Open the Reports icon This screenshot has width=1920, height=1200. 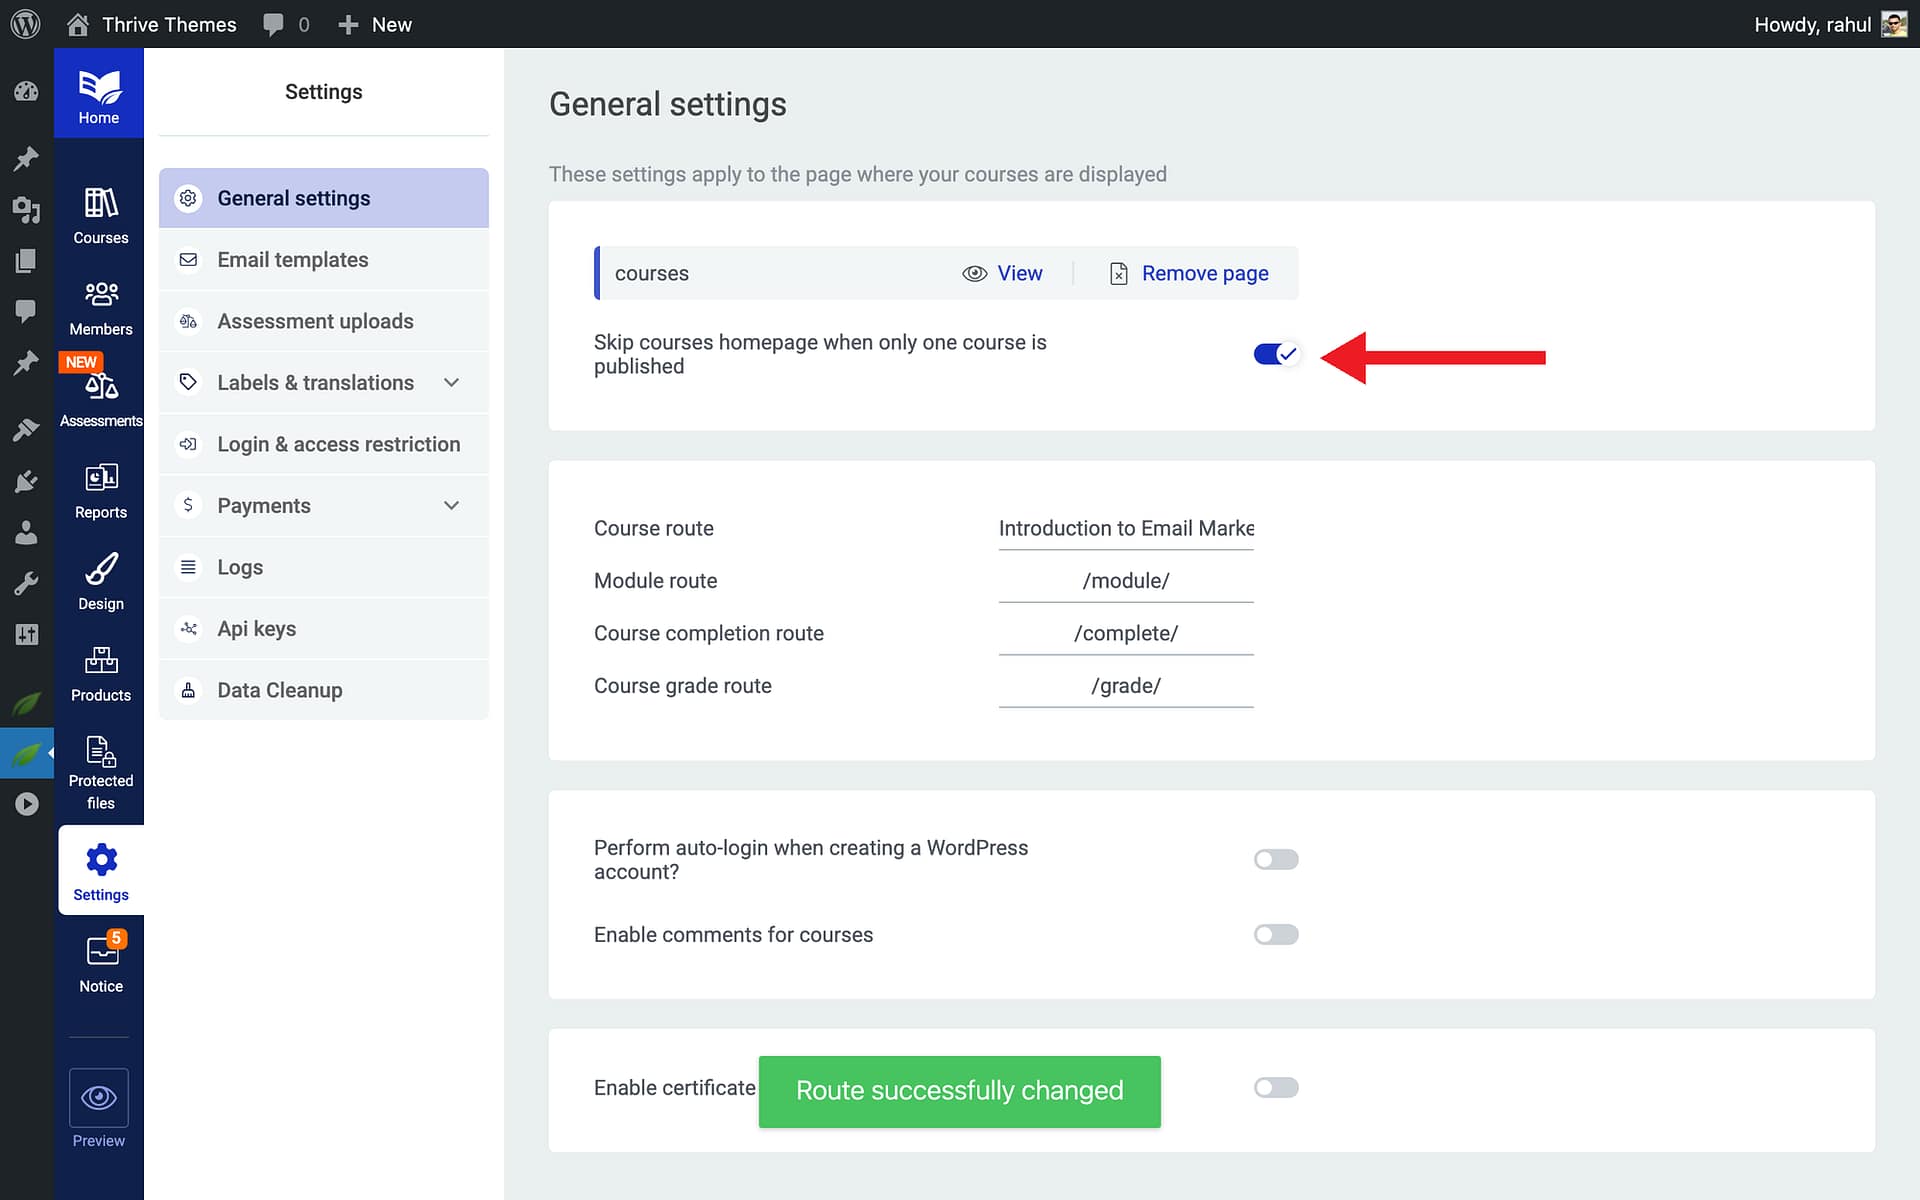(100, 477)
